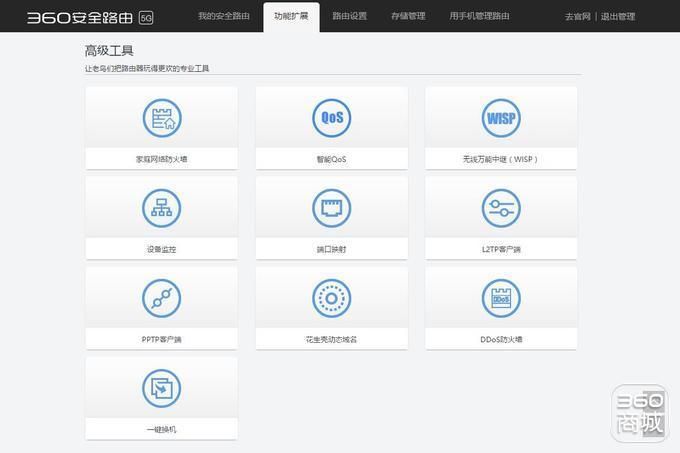680x453 pixels.
Task: Open the 花生壳动态域名 ring icon
Action: [x=332, y=298]
